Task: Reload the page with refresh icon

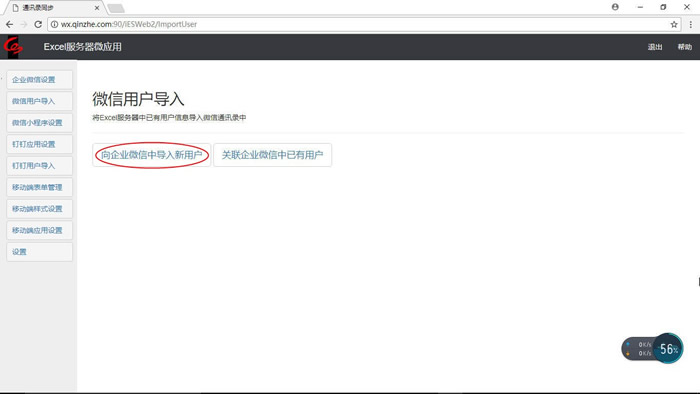Action: coord(38,25)
